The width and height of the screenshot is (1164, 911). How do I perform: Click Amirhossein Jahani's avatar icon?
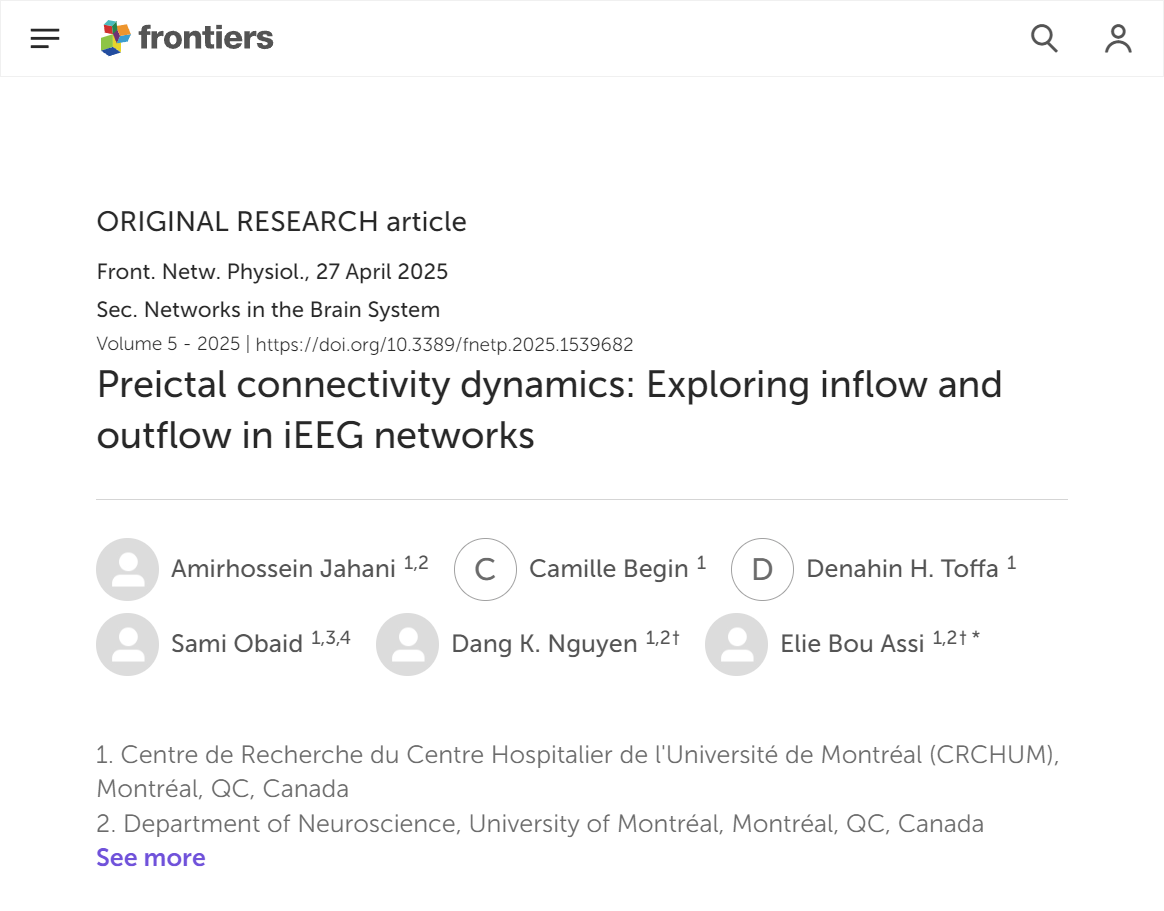click(127, 569)
